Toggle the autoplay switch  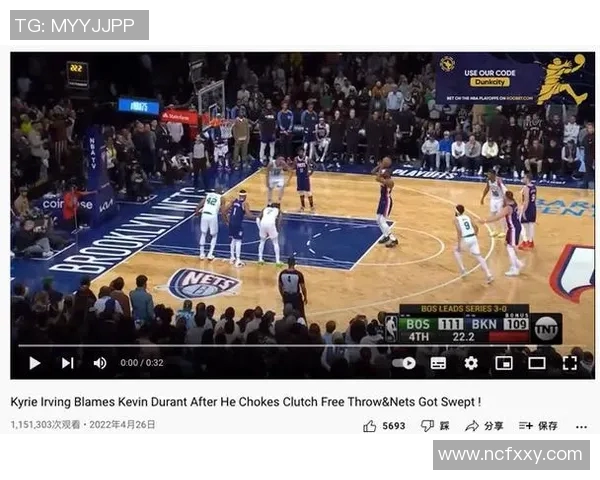pos(404,363)
